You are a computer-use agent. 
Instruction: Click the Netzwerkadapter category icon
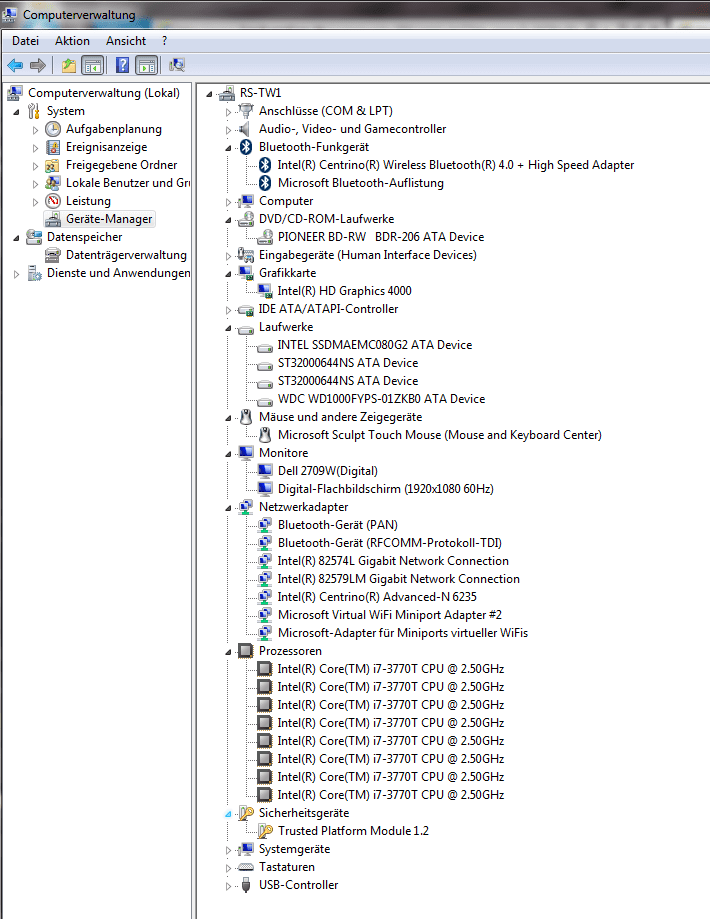click(246, 508)
